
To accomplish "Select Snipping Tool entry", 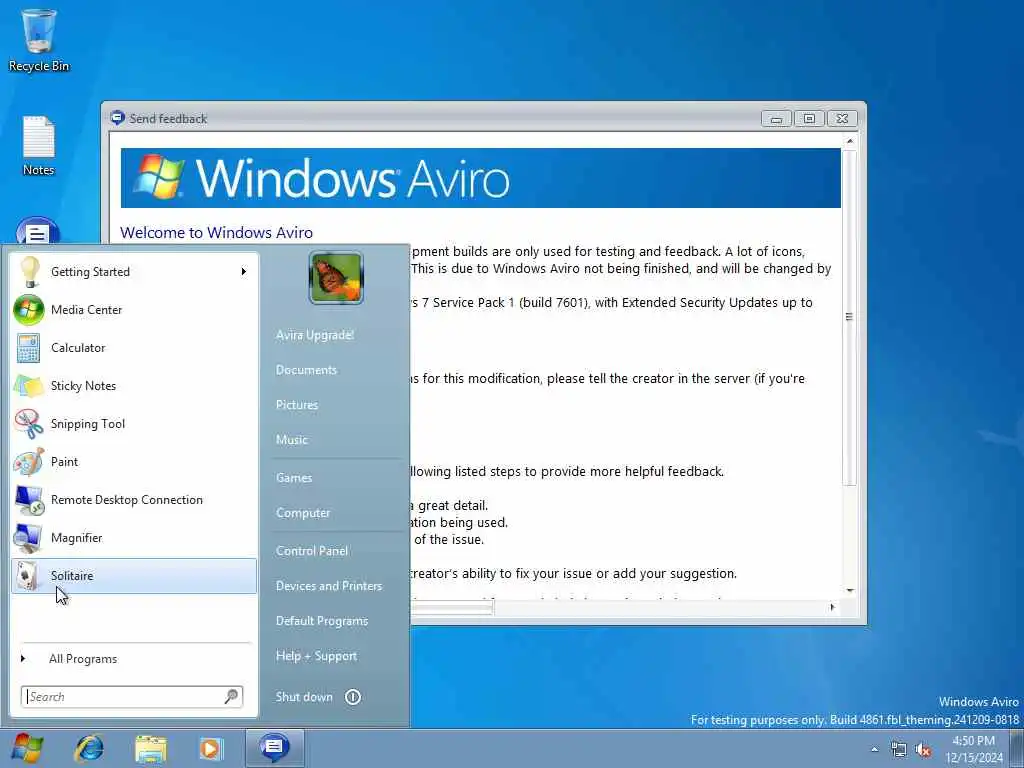I will pos(134,424).
